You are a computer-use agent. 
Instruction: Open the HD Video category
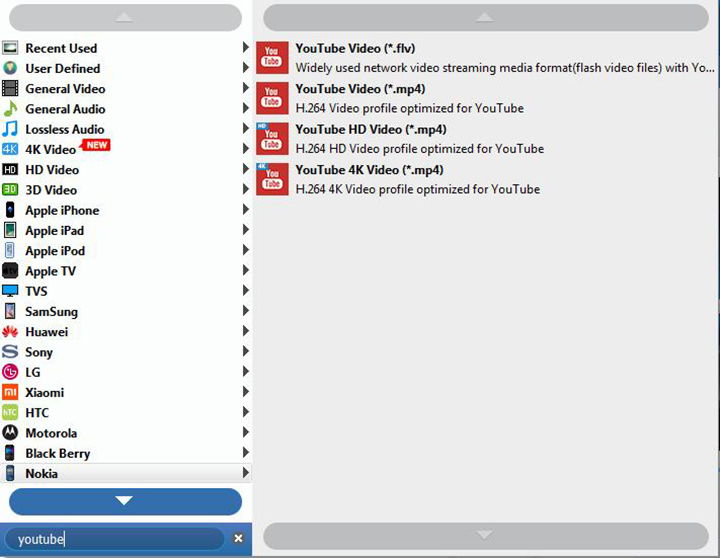(x=52, y=170)
